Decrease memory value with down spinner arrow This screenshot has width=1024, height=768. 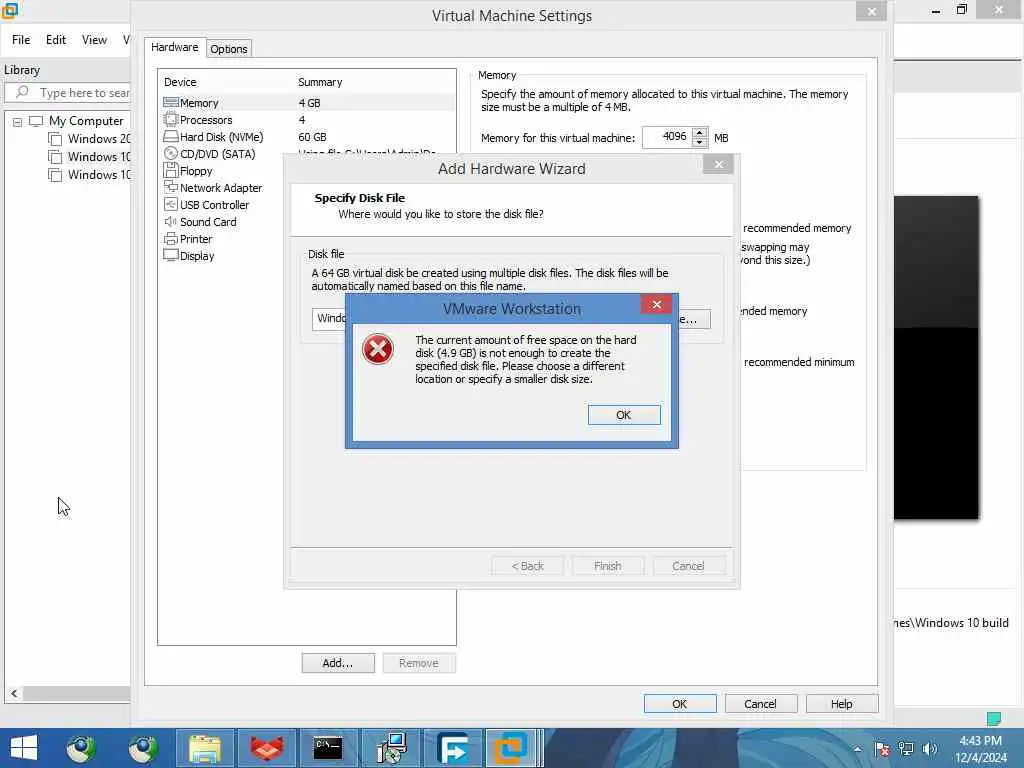point(699,142)
